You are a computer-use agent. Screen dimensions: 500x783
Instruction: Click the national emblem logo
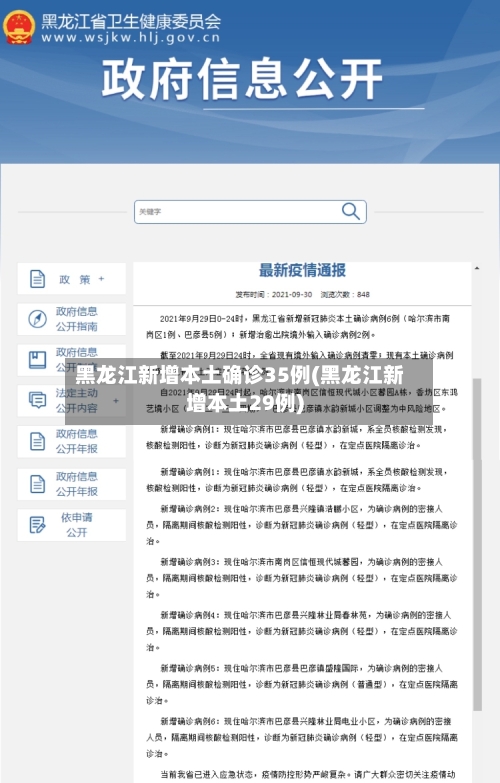pyautogui.click(x=19, y=27)
